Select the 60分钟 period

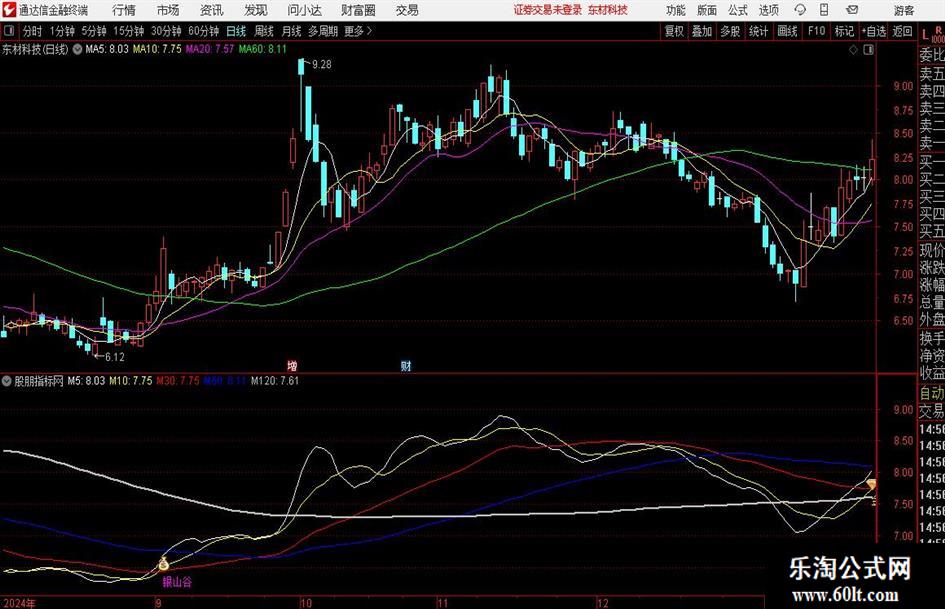click(x=204, y=31)
